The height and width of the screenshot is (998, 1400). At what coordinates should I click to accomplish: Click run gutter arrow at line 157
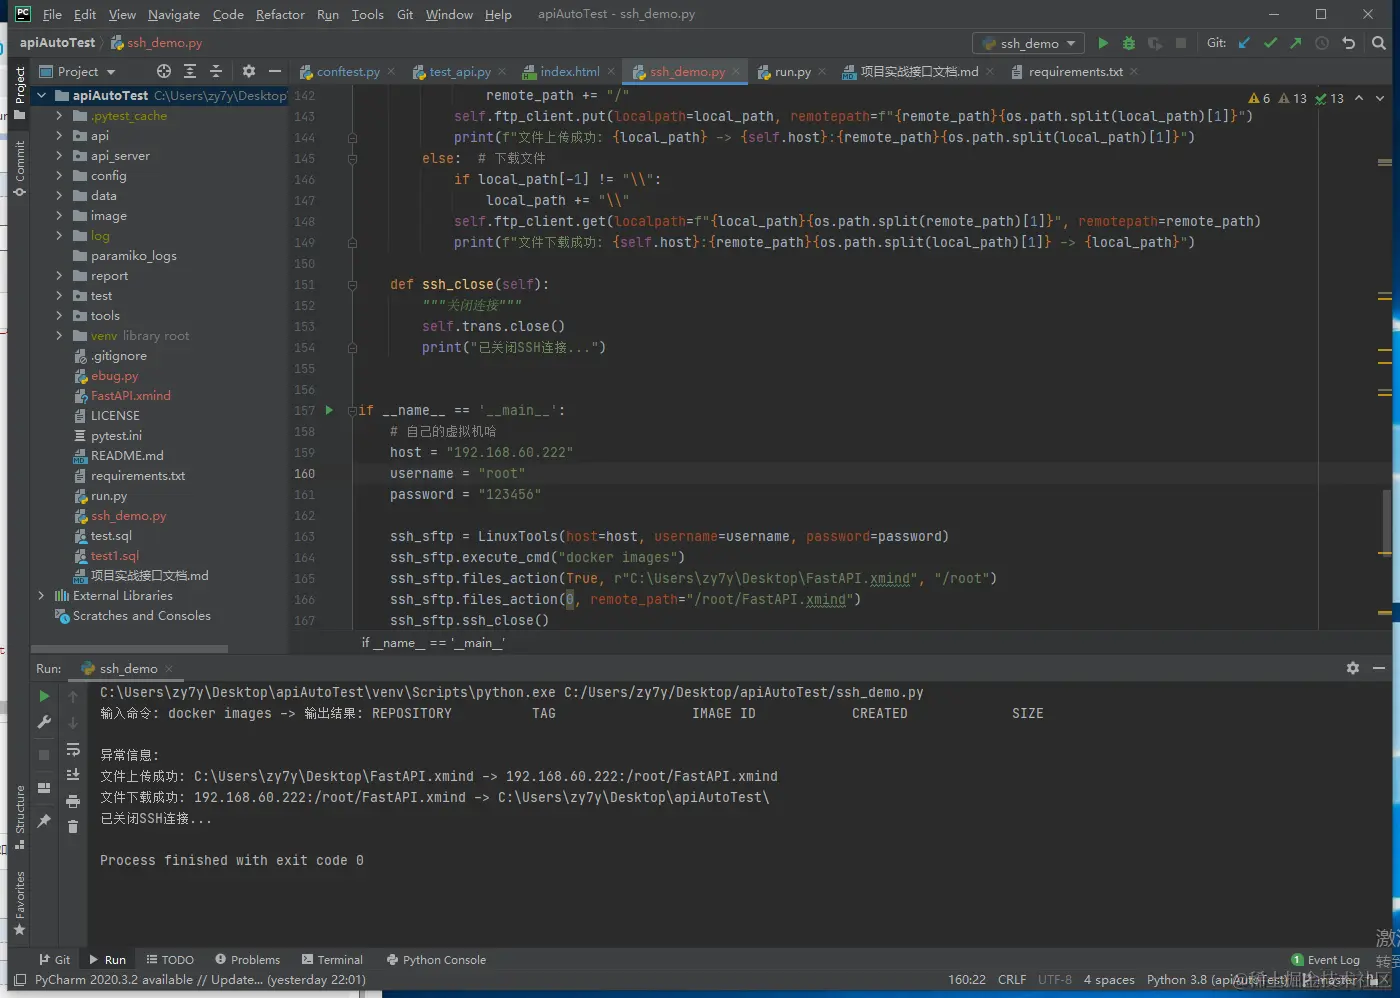(329, 410)
